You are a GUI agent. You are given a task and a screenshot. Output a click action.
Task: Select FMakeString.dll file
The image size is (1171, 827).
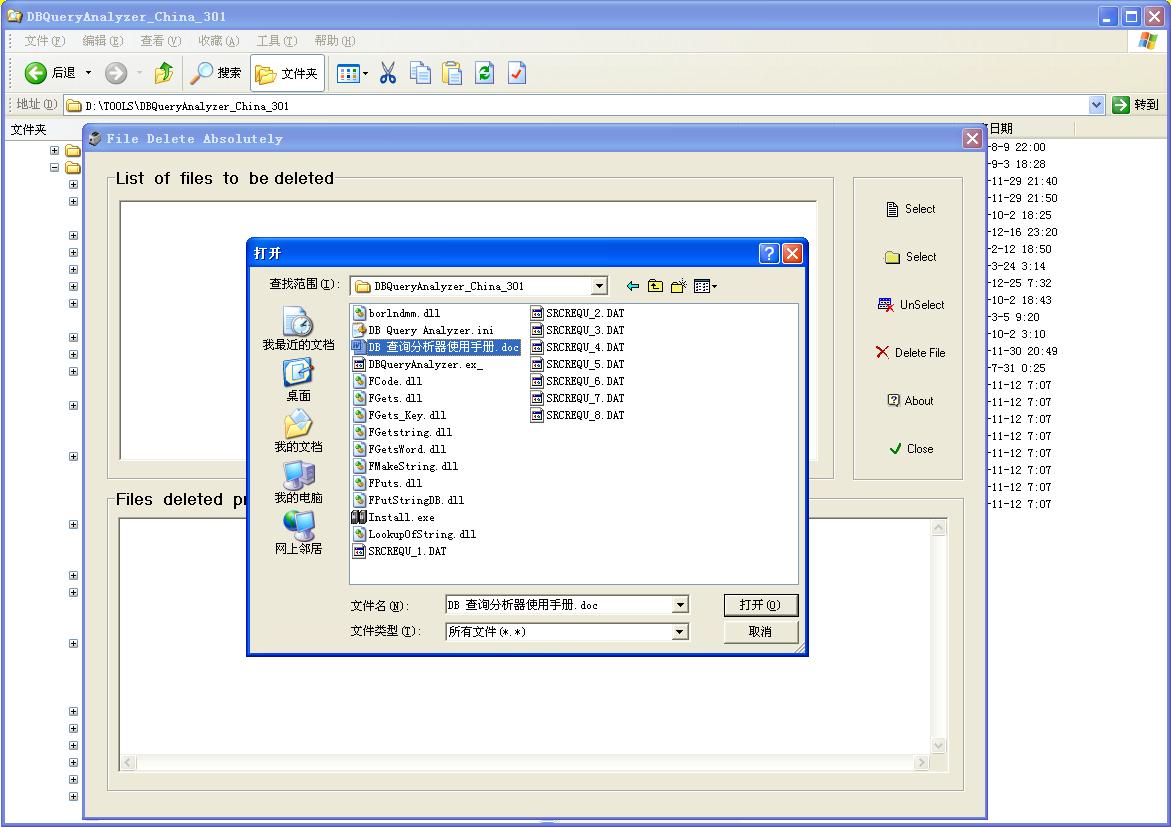pyautogui.click(x=406, y=466)
